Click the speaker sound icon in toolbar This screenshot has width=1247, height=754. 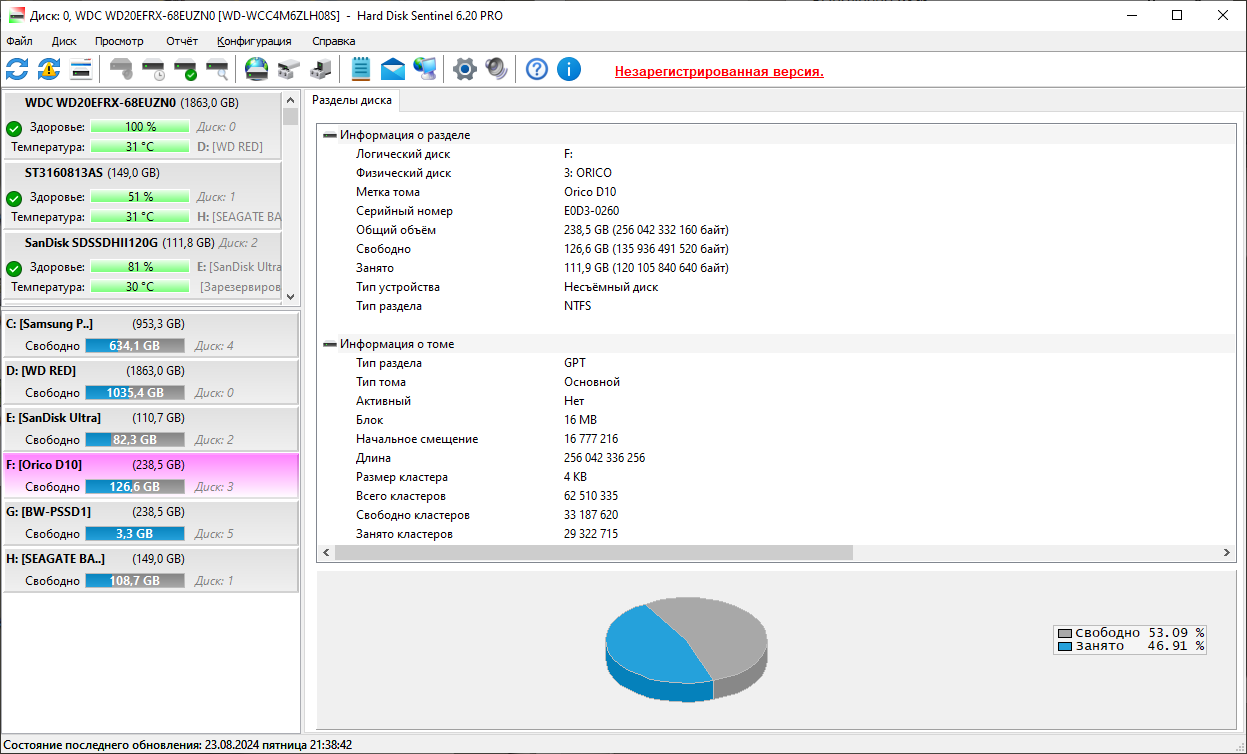pyautogui.click(x=496, y=69)
